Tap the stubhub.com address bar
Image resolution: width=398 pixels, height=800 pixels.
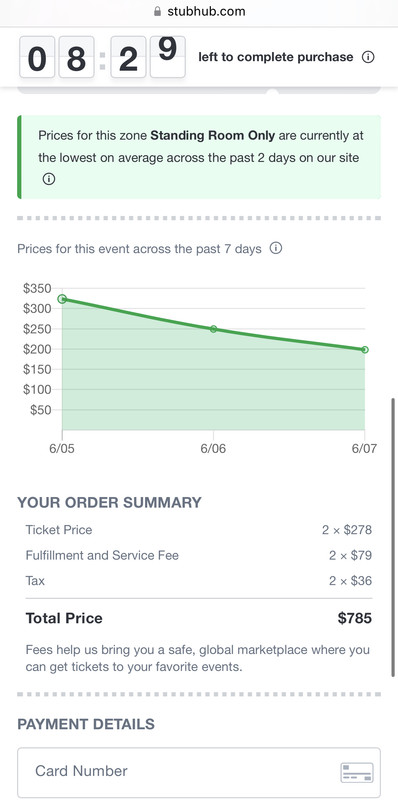199,11
